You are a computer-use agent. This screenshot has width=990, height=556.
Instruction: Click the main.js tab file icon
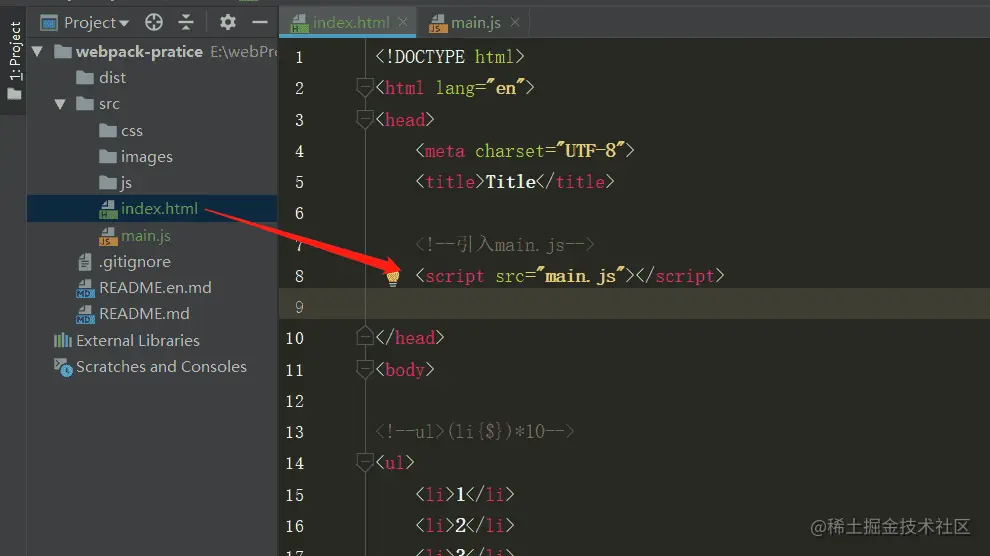pyautogui.click(x=438, y=23)
